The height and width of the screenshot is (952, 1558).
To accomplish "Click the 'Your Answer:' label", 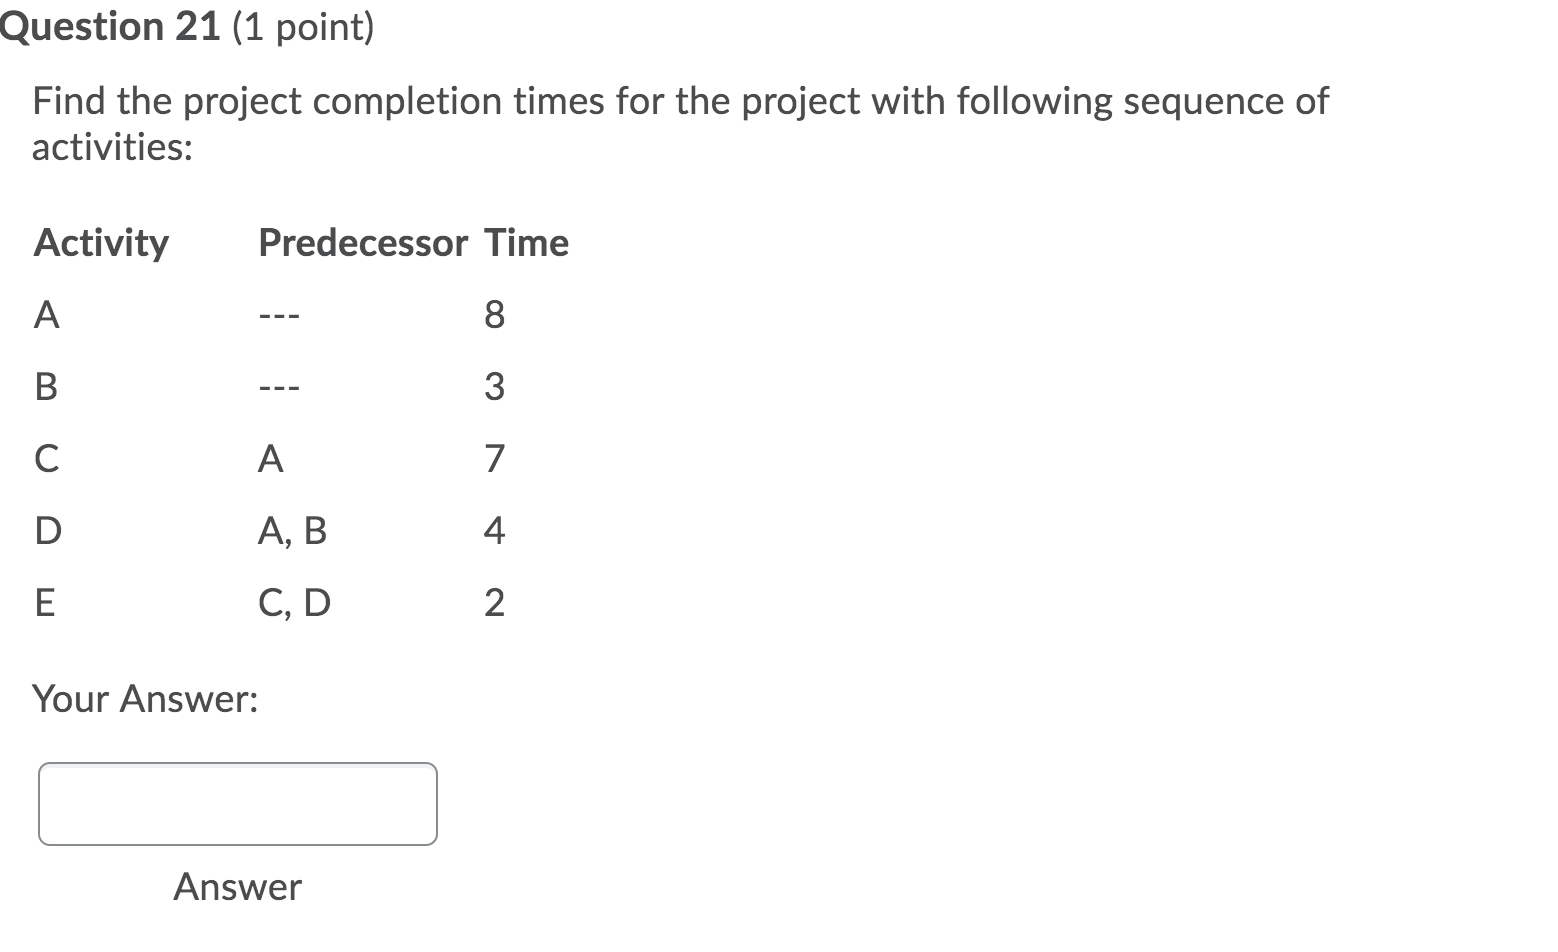I will pyautogui.click(x=146, y=699).
